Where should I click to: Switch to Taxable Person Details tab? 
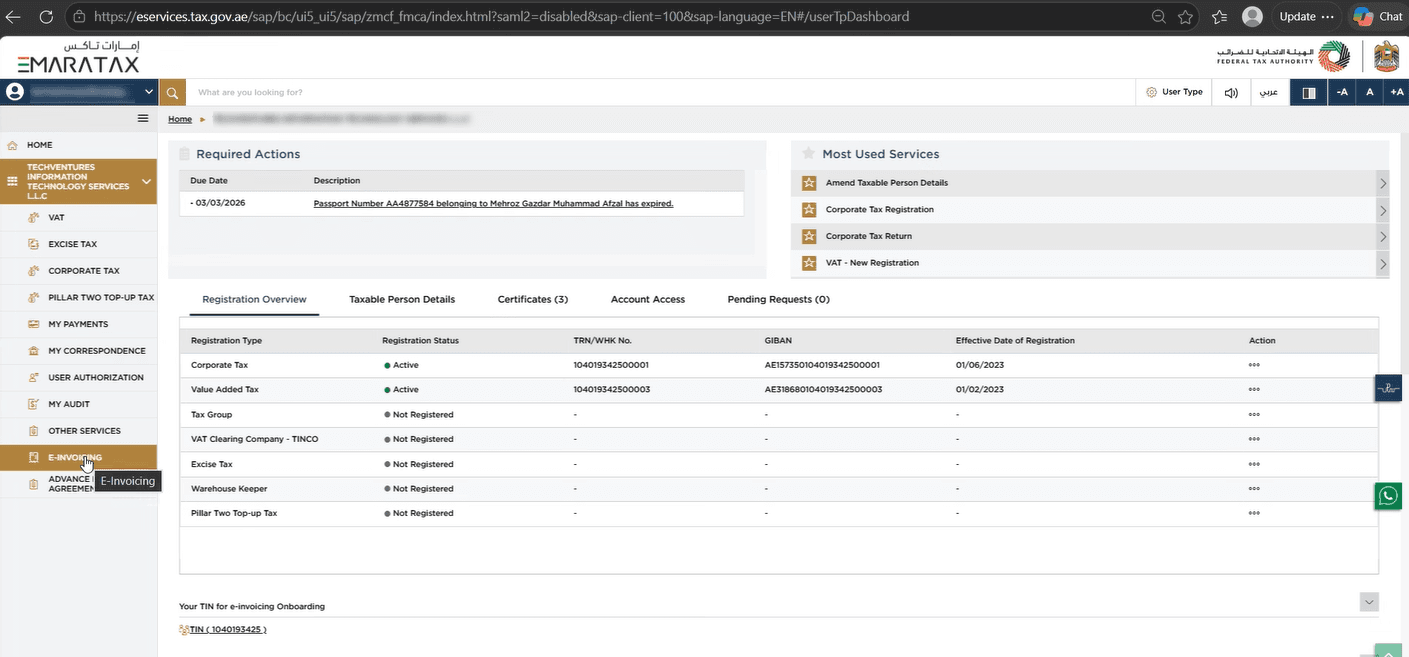coord(402,299)
